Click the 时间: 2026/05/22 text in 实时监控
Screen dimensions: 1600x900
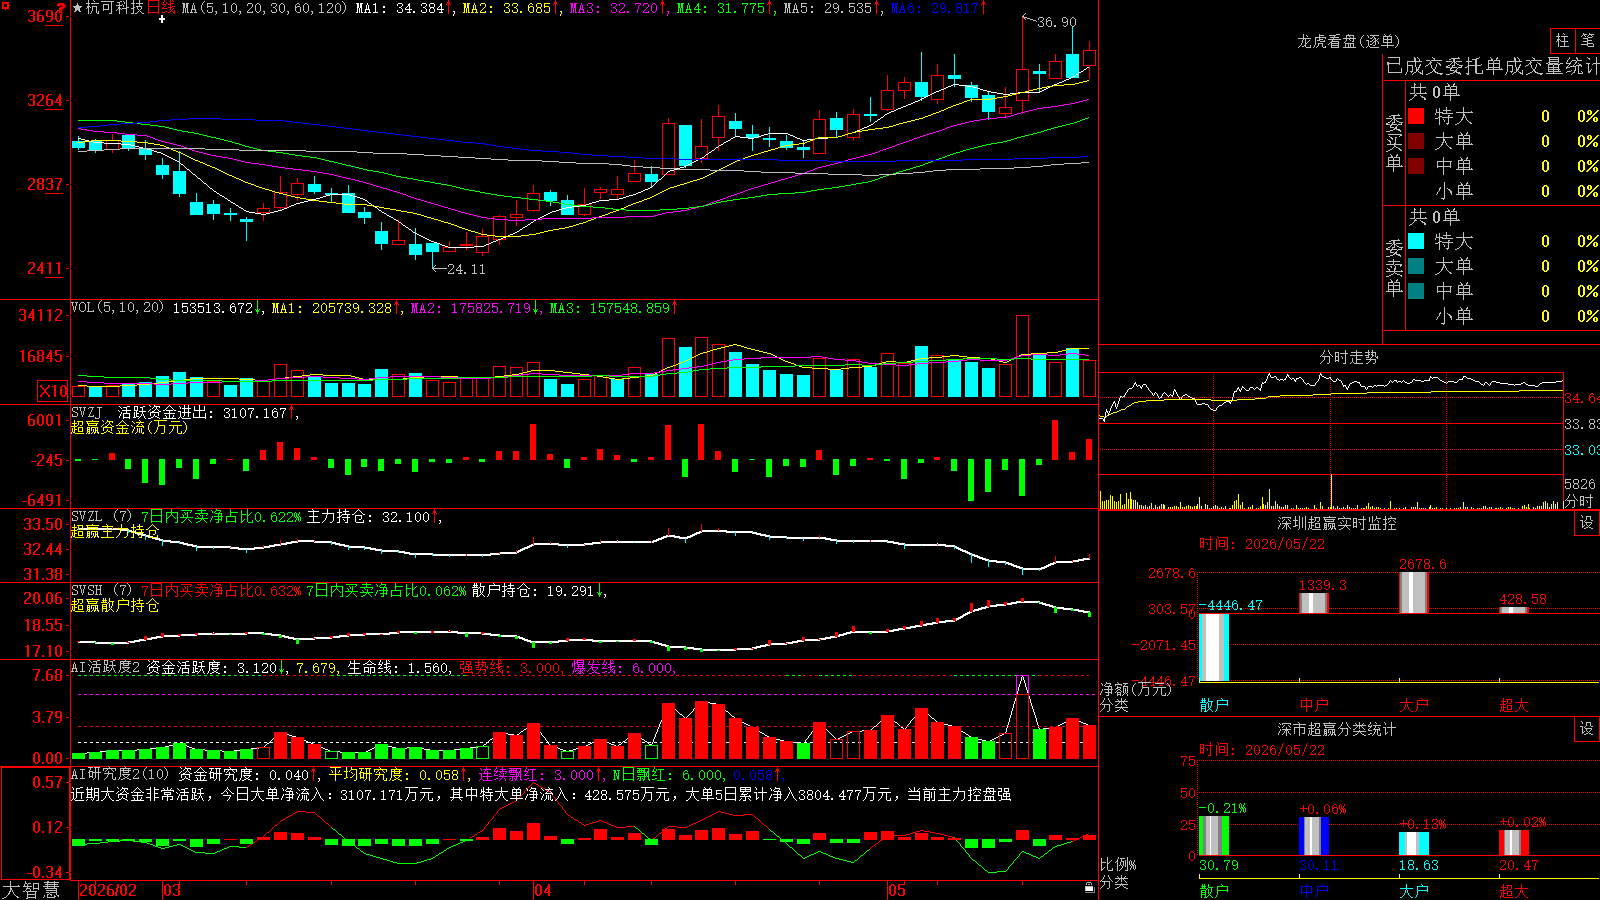pos(1262,544)
